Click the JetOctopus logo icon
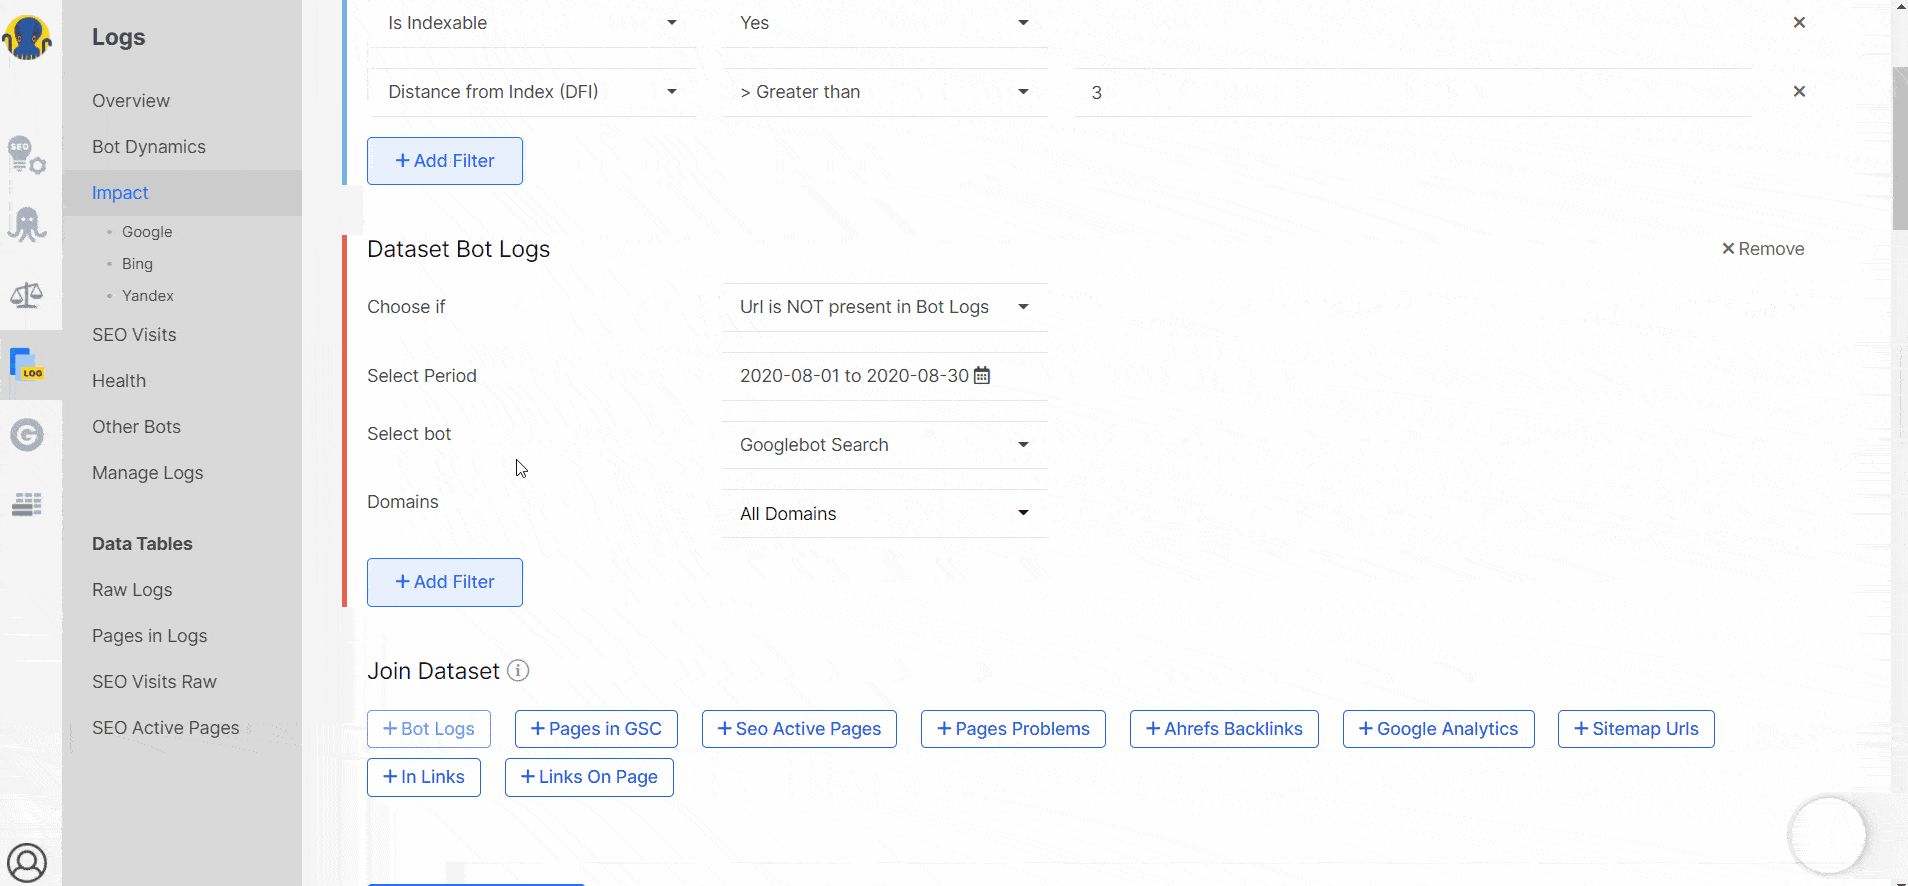1908x886 pixels. click(x=27, y=38)
